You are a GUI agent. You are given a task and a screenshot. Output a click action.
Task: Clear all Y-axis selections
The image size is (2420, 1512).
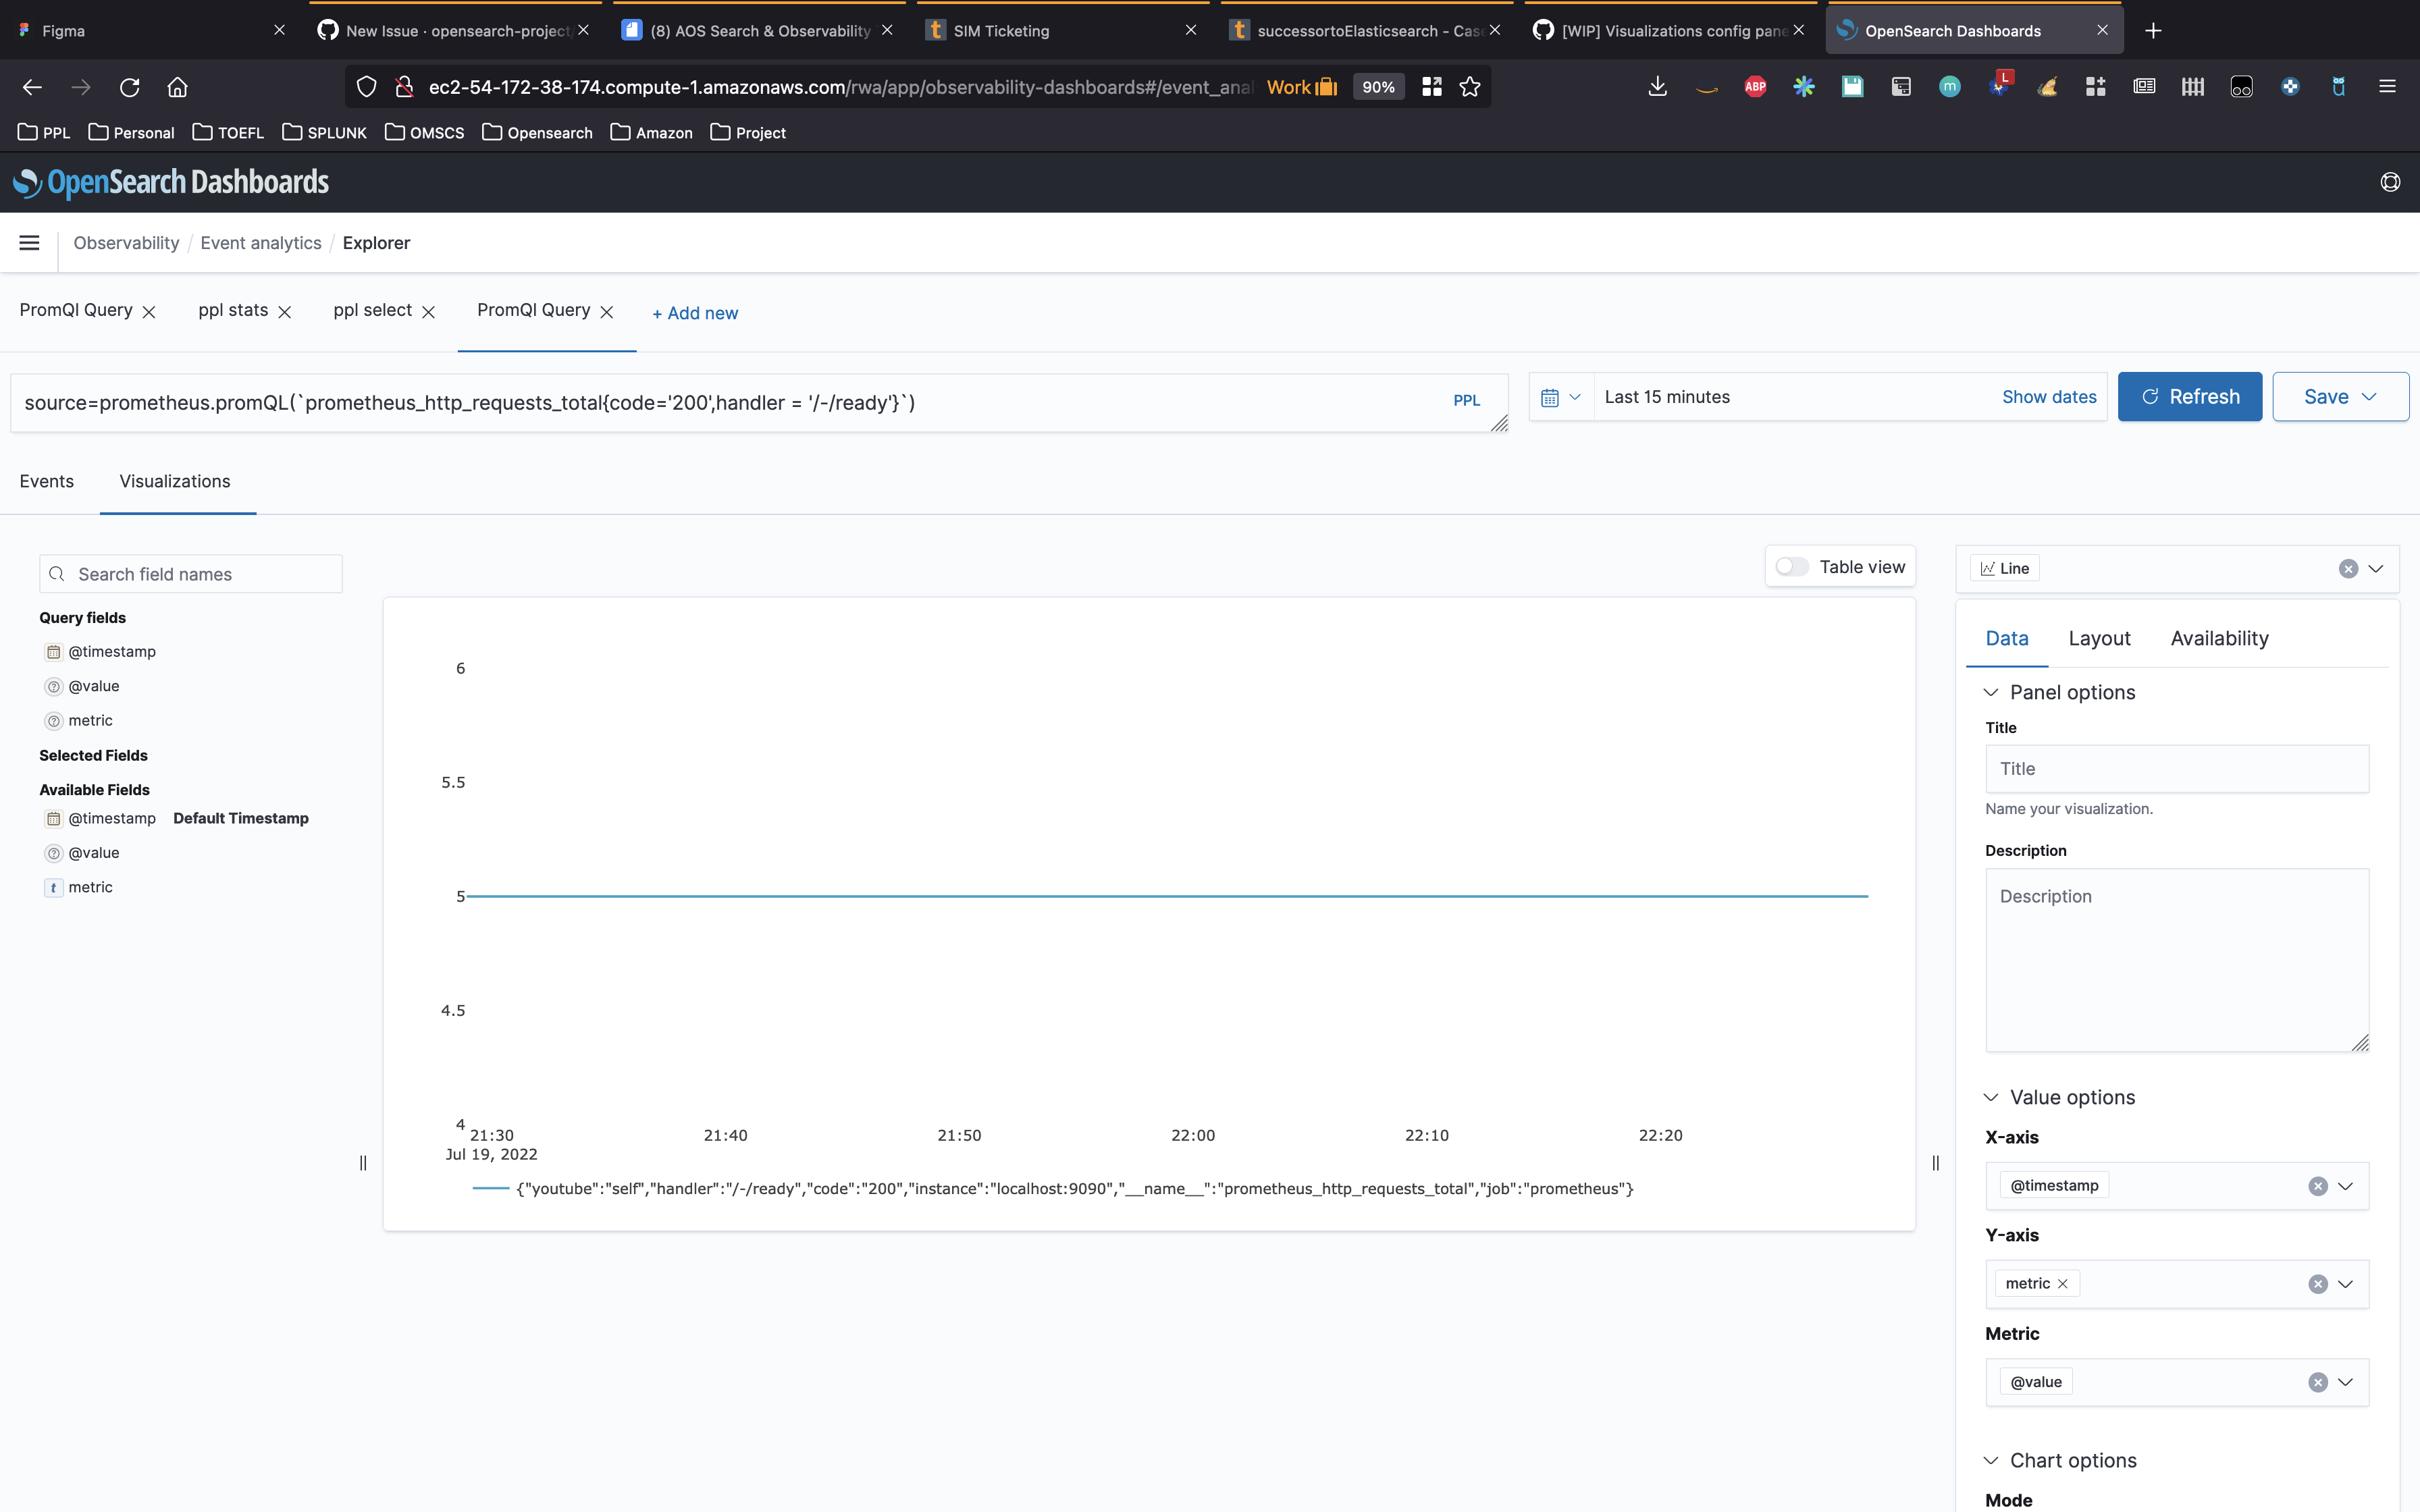(2317, 1284)
